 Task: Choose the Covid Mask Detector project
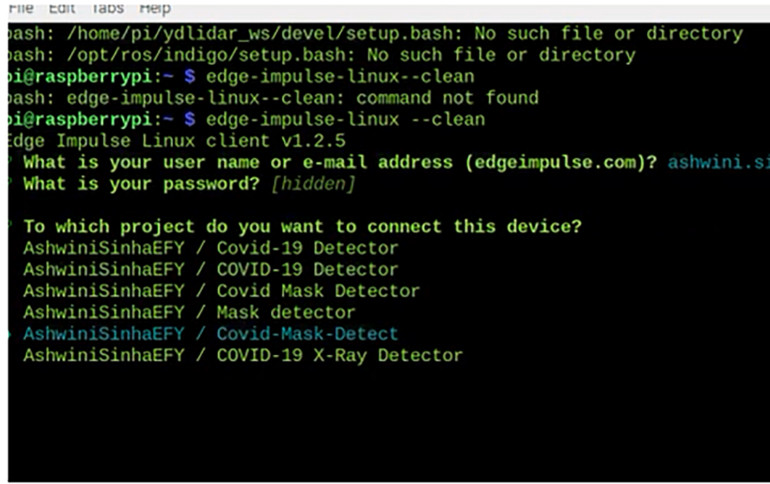(221, 291)
